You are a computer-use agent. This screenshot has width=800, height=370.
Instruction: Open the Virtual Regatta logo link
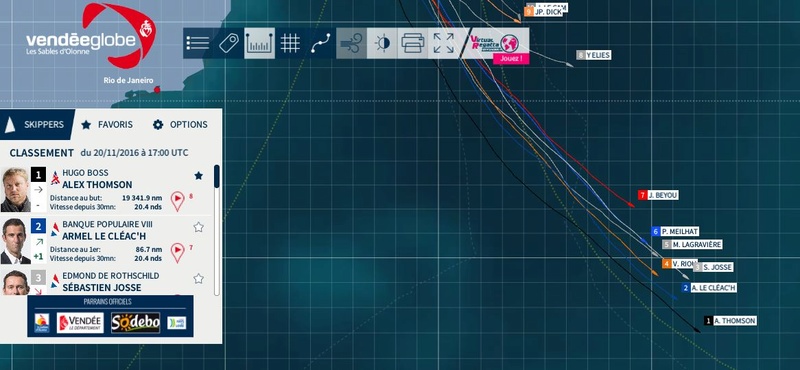(495, 42)
